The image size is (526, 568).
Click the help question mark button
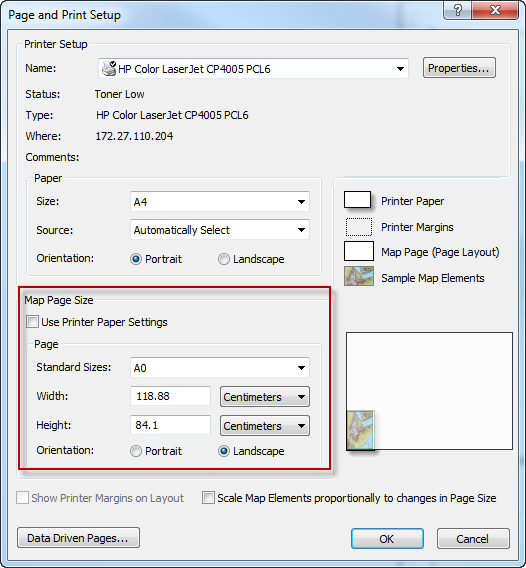pyautogui.click(x=458, y=11)
